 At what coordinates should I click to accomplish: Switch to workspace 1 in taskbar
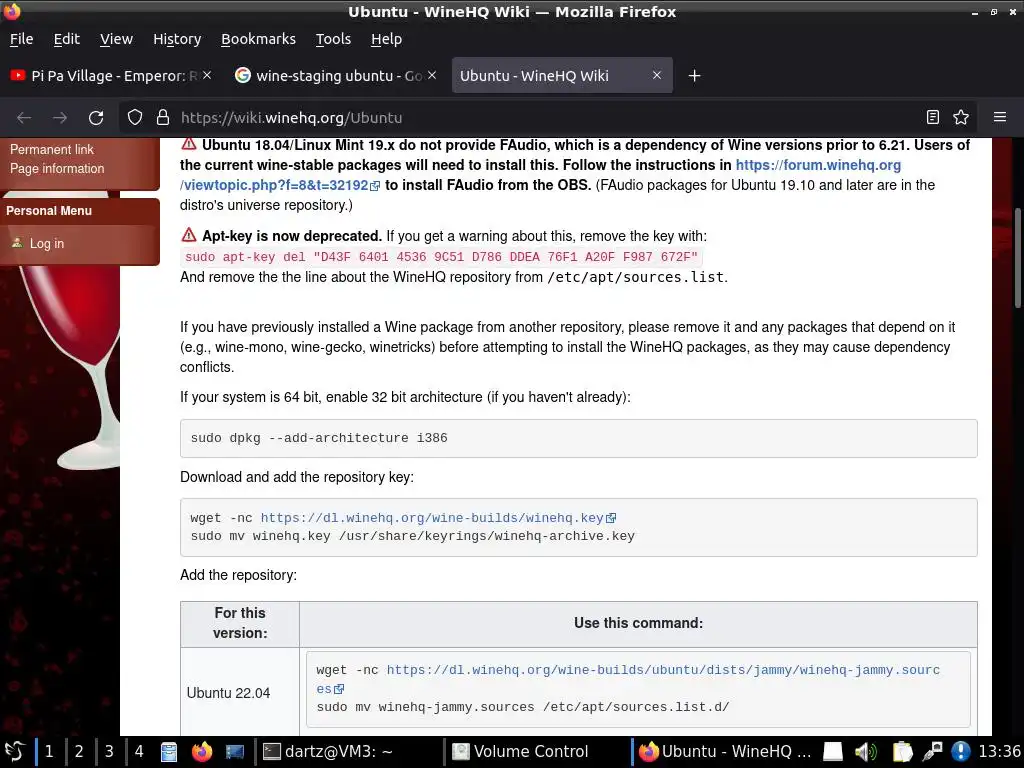pyautogui.click(x=49, y=752)
